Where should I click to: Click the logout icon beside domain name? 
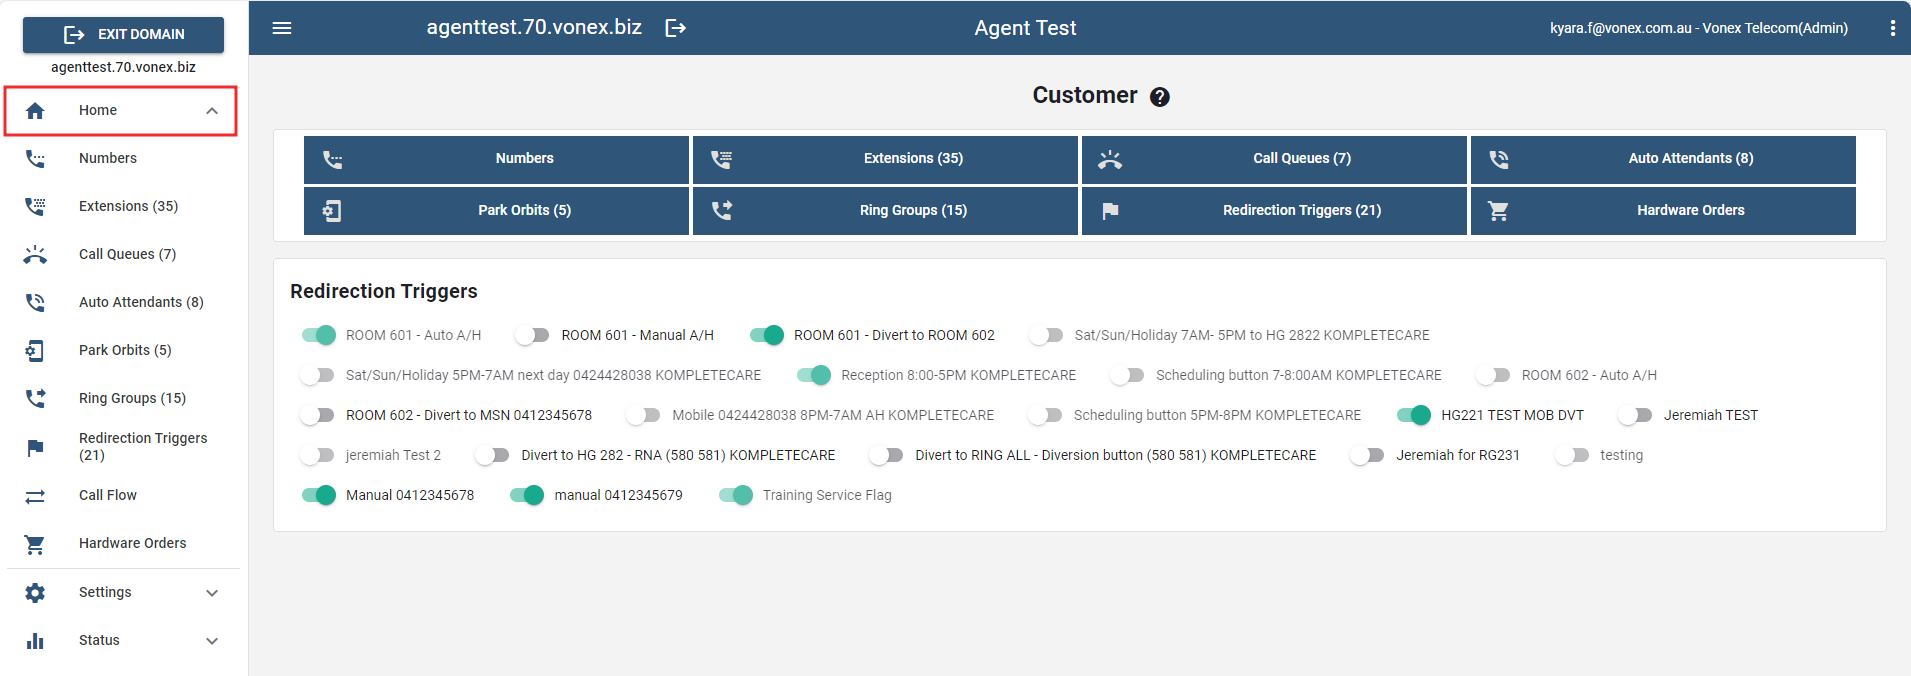(x=676, y=28)
